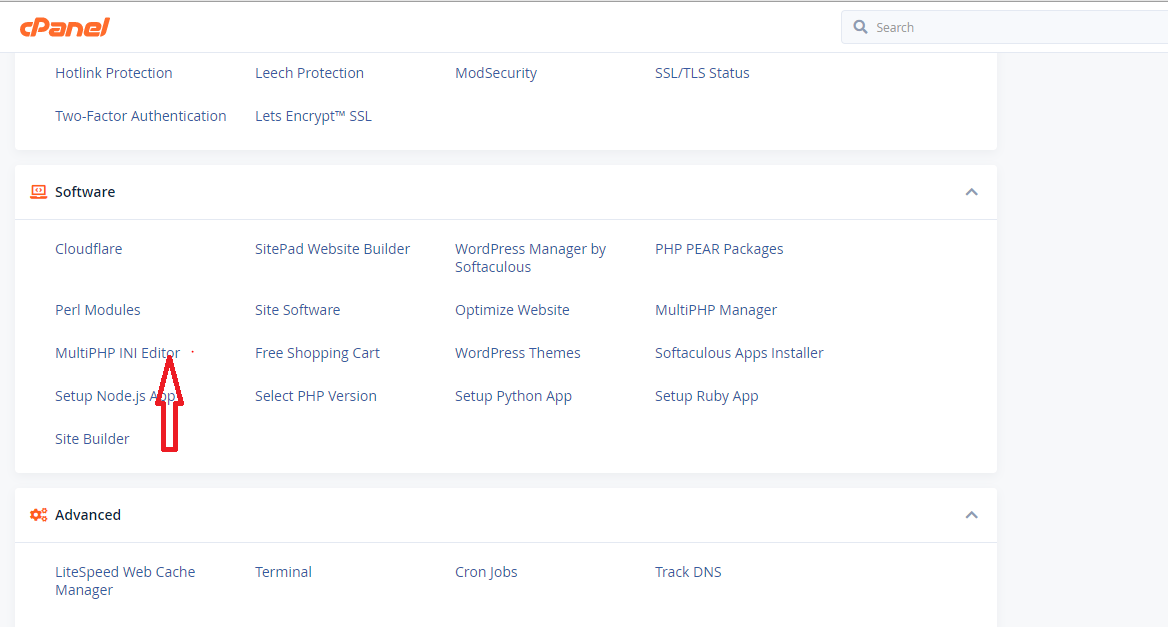Launch SitePad Website Builder
This screenshot has height=627, width=1168.
click(332, 249)
